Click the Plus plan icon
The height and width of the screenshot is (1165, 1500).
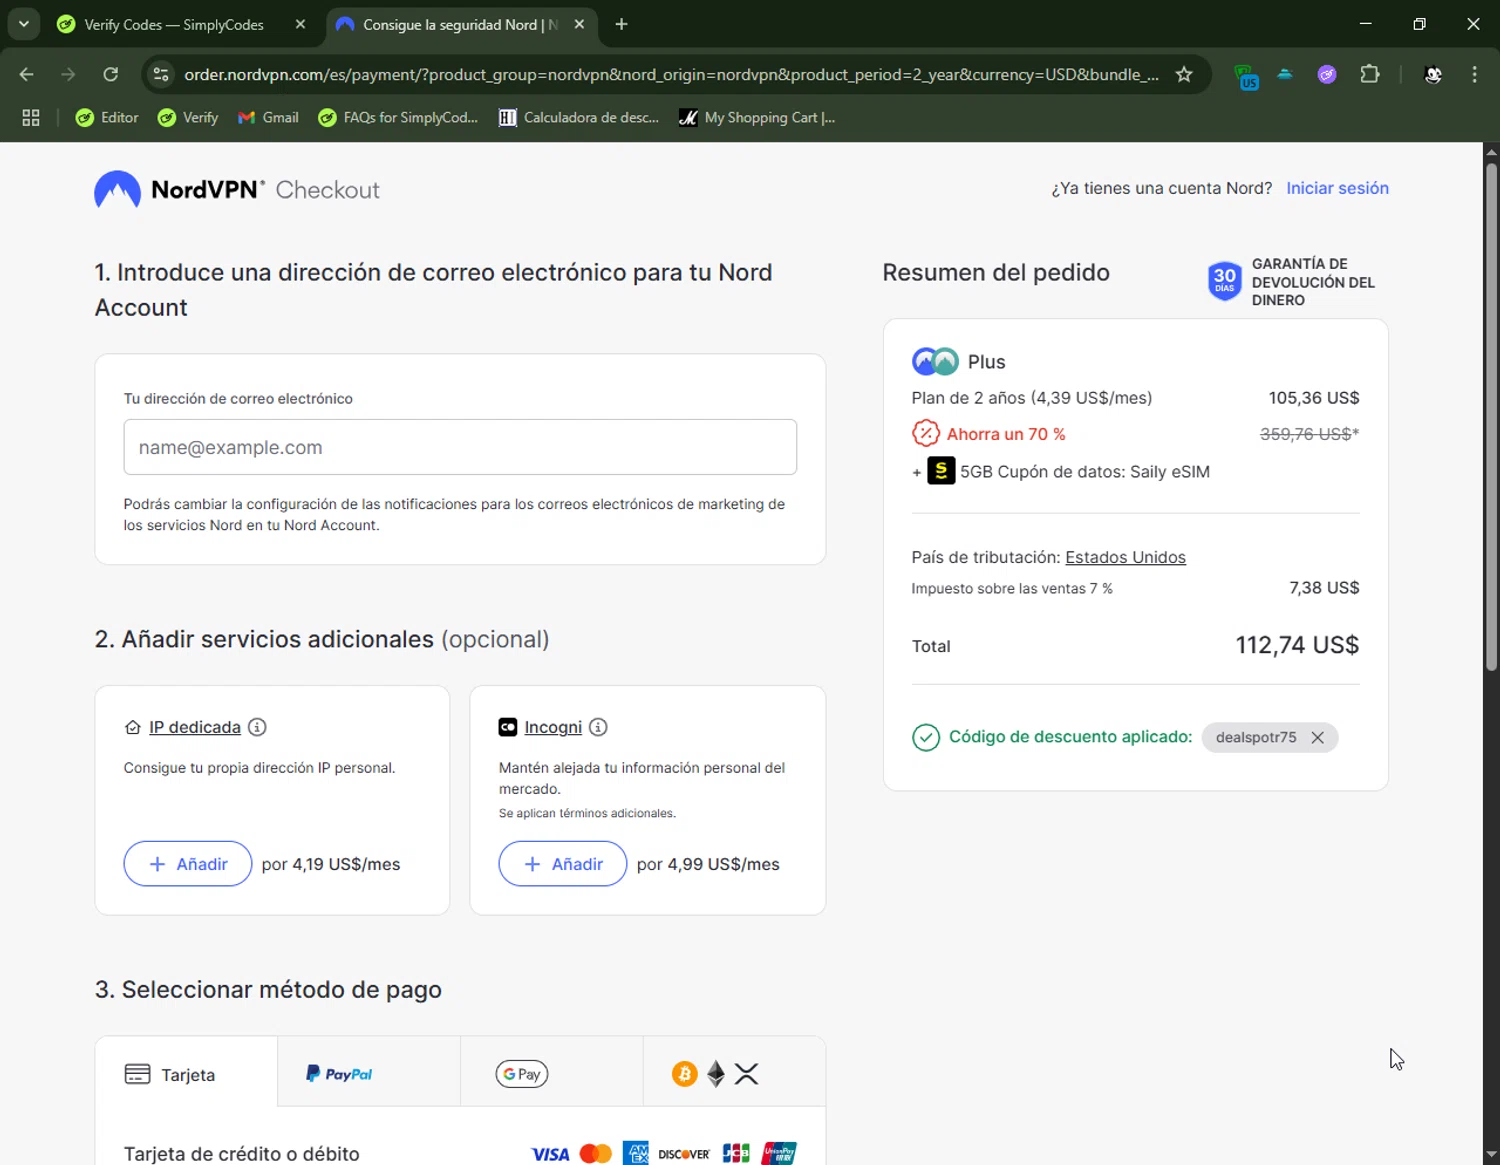click(x=935, y=361)
